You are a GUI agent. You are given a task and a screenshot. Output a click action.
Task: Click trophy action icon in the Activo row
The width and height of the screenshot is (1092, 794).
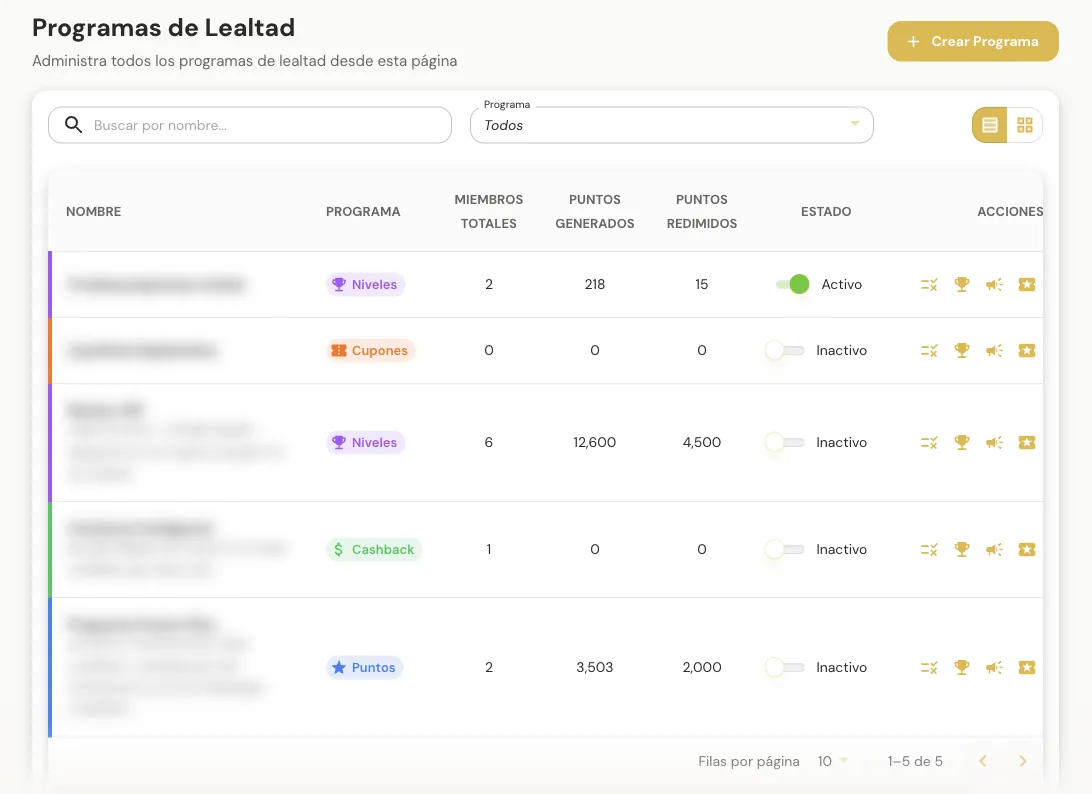(x=962, y=284)
